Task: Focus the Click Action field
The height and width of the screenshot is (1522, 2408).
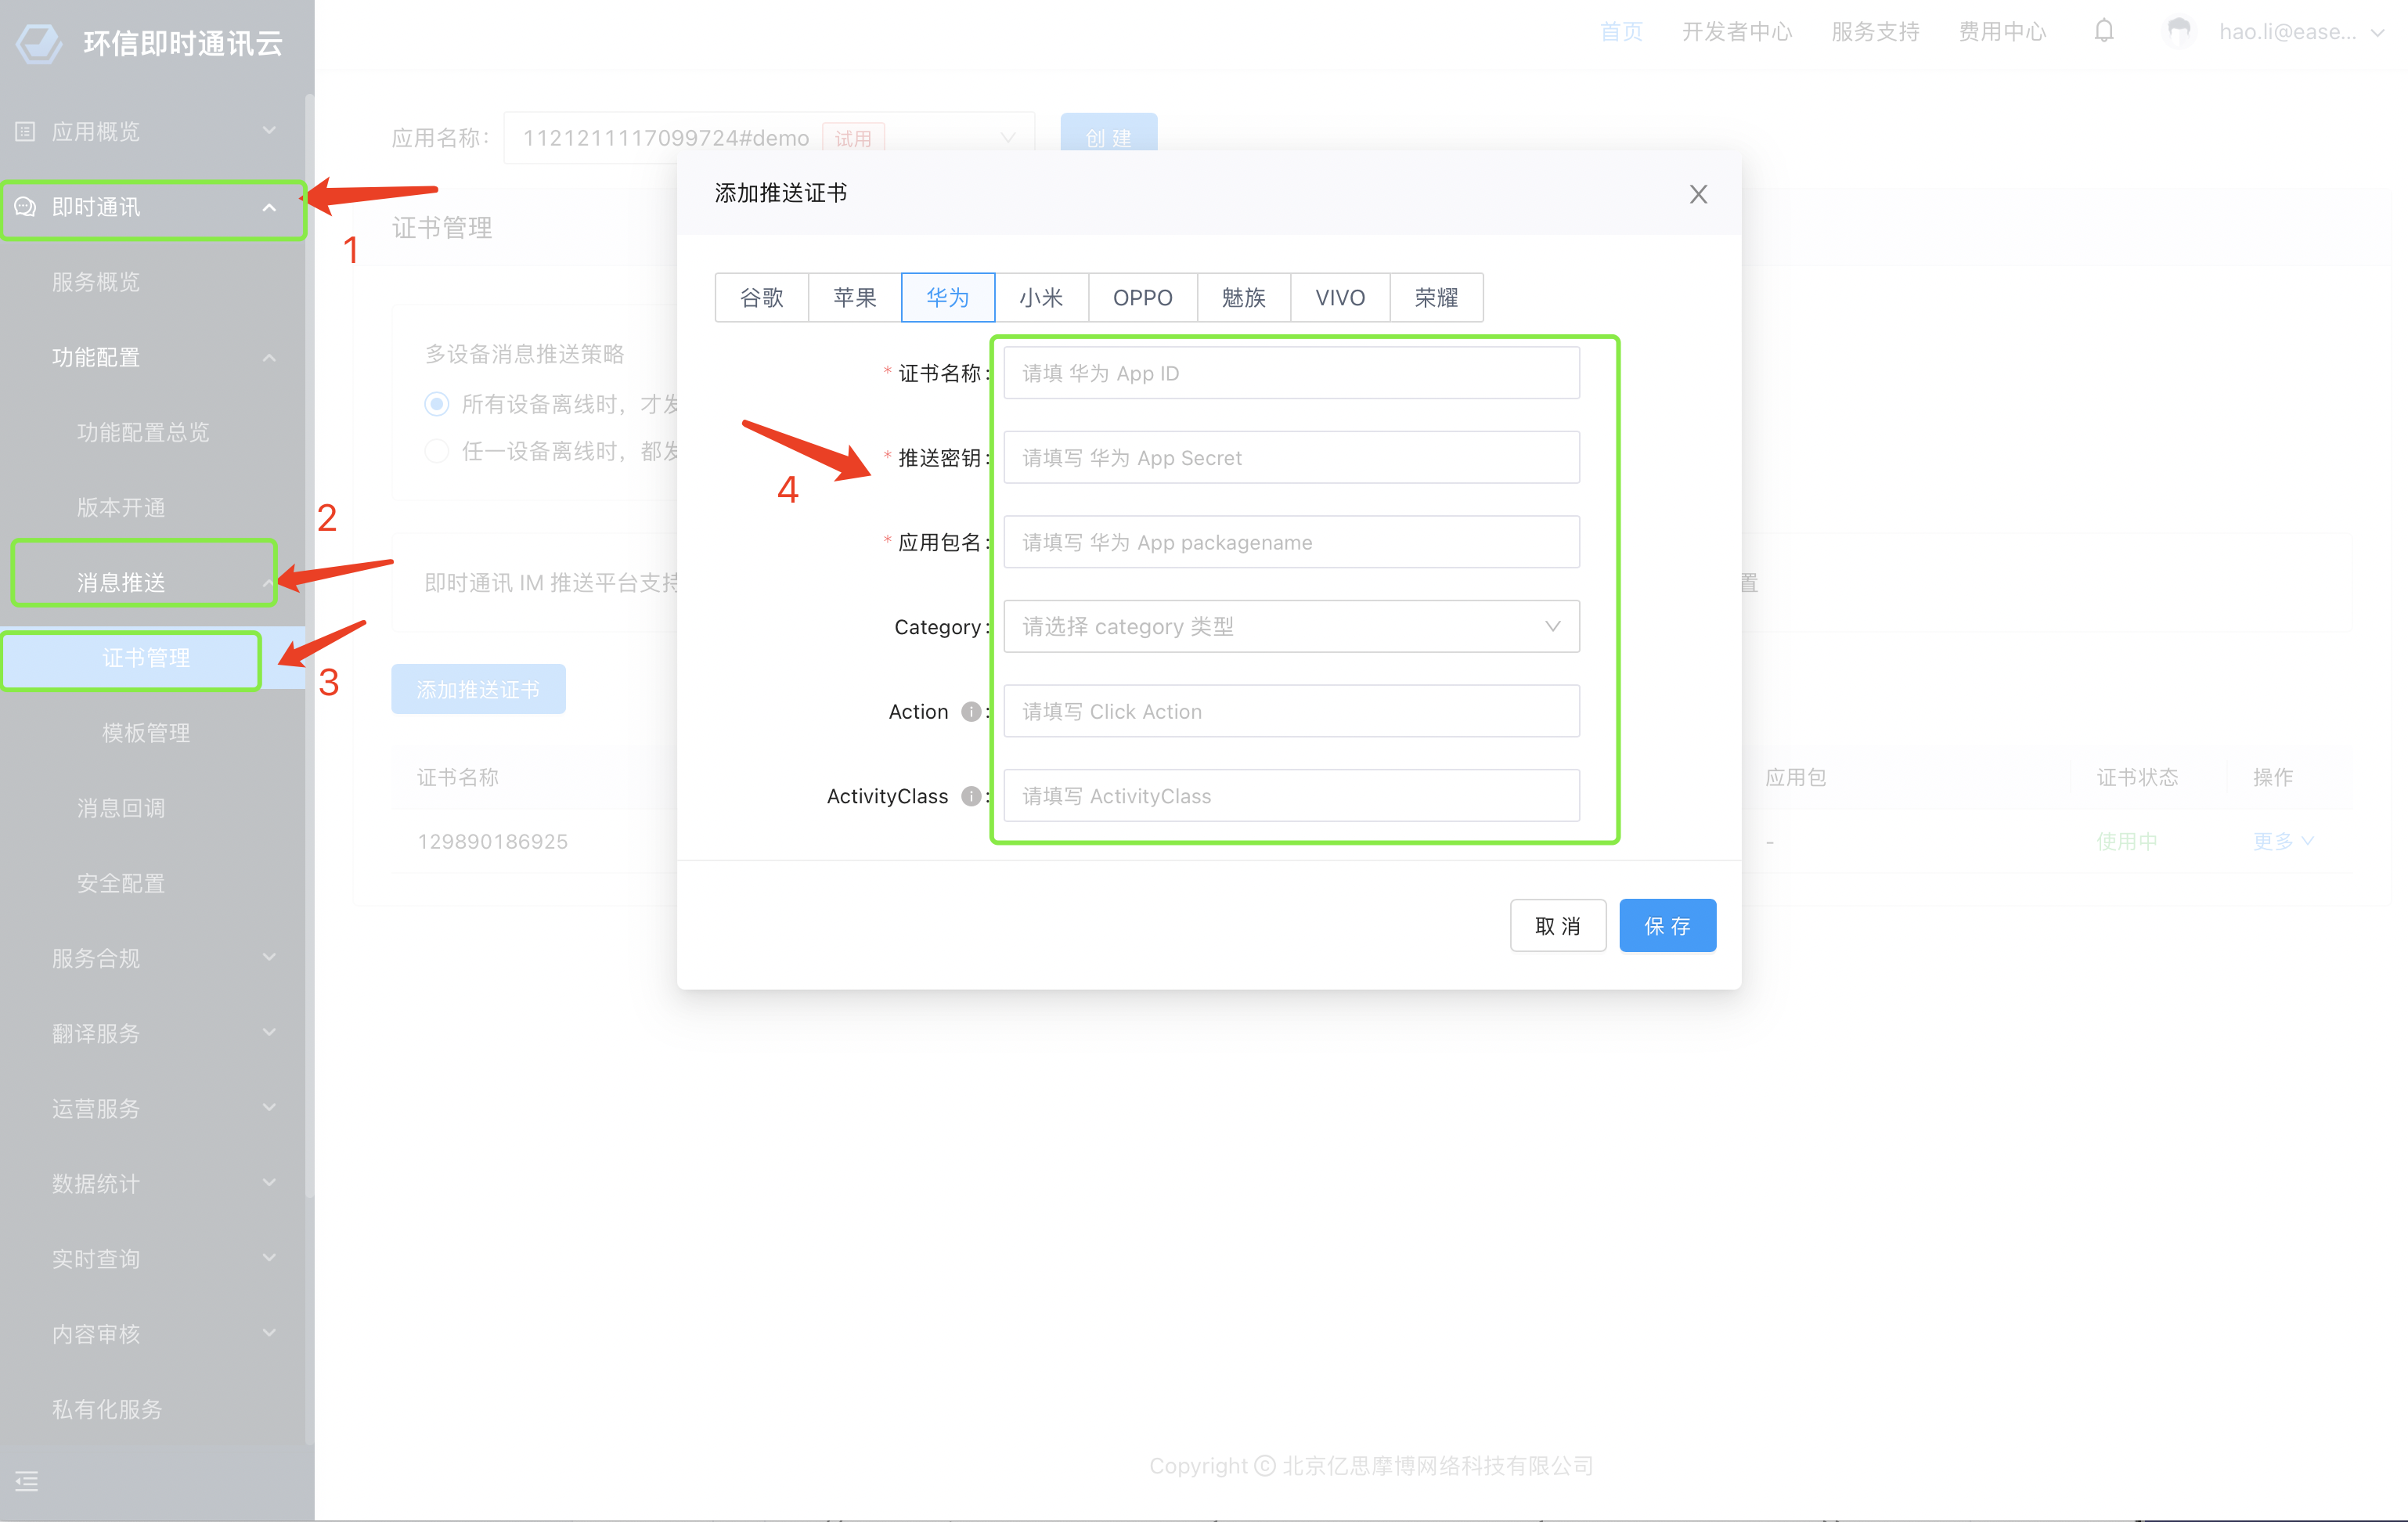Action: 1291,711
